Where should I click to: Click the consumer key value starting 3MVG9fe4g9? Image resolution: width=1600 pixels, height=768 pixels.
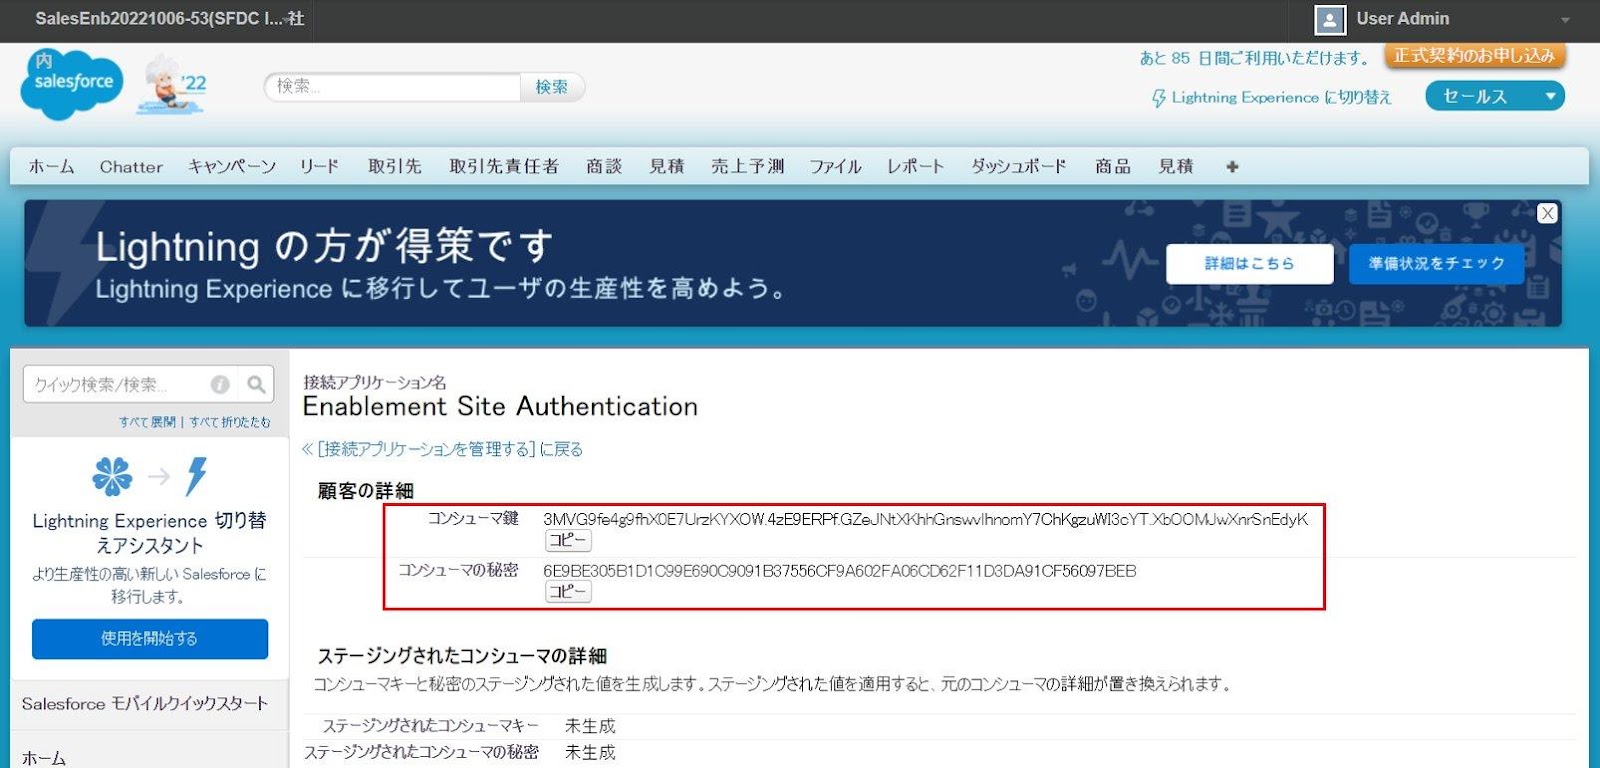click(925, 519)
